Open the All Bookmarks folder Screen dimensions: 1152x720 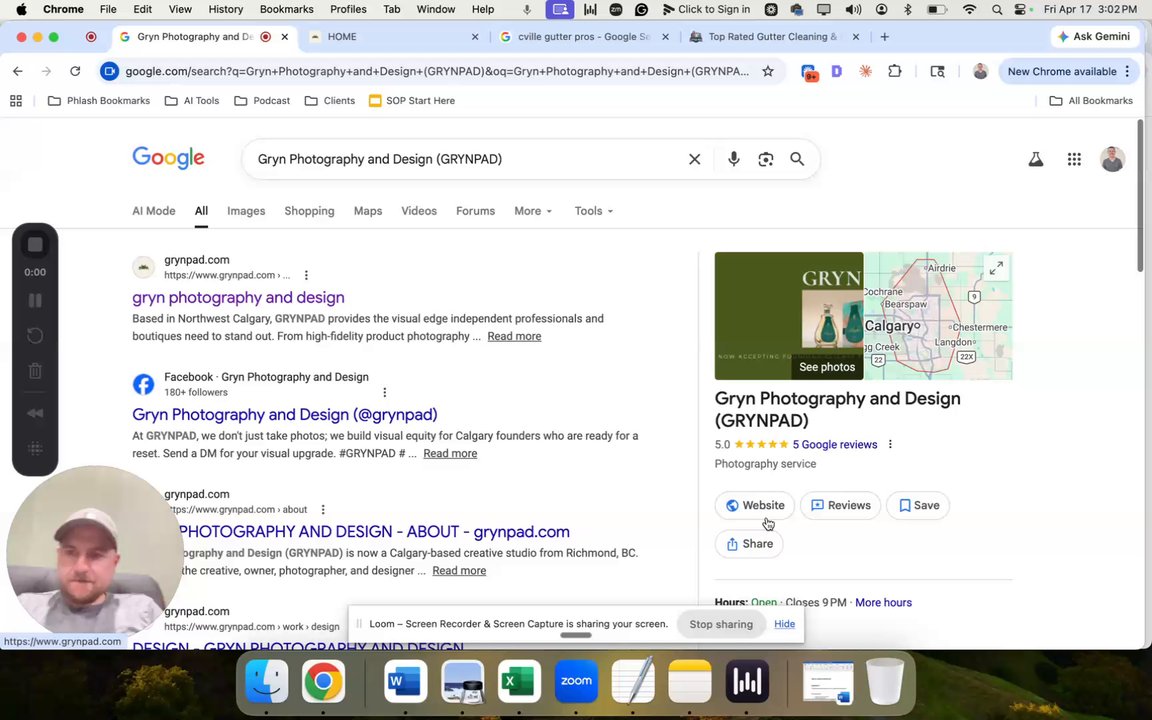click(x=1091, y=101)
